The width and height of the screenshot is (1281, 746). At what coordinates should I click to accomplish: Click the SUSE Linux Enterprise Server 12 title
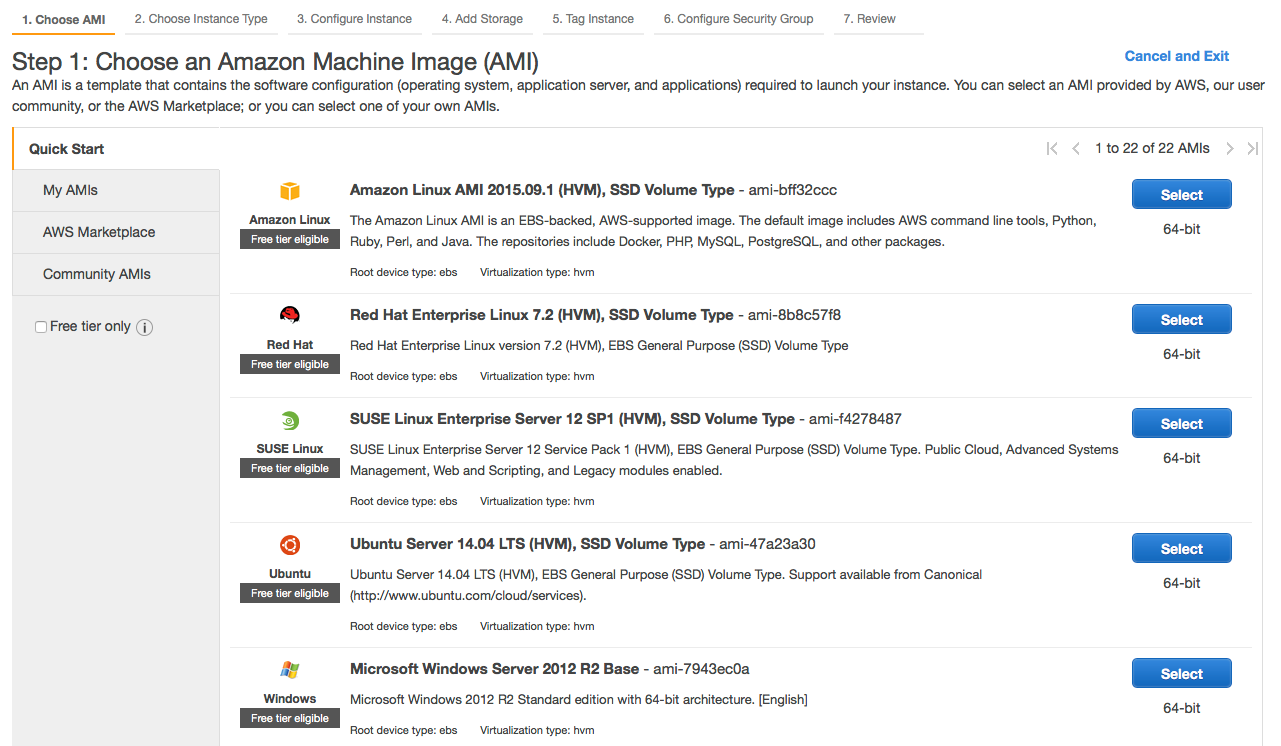[572, 419]
